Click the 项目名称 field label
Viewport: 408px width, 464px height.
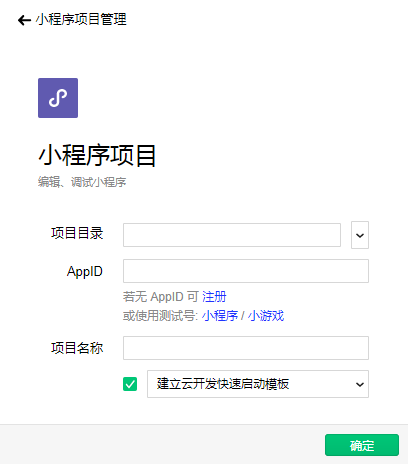(x=77, y=348)
